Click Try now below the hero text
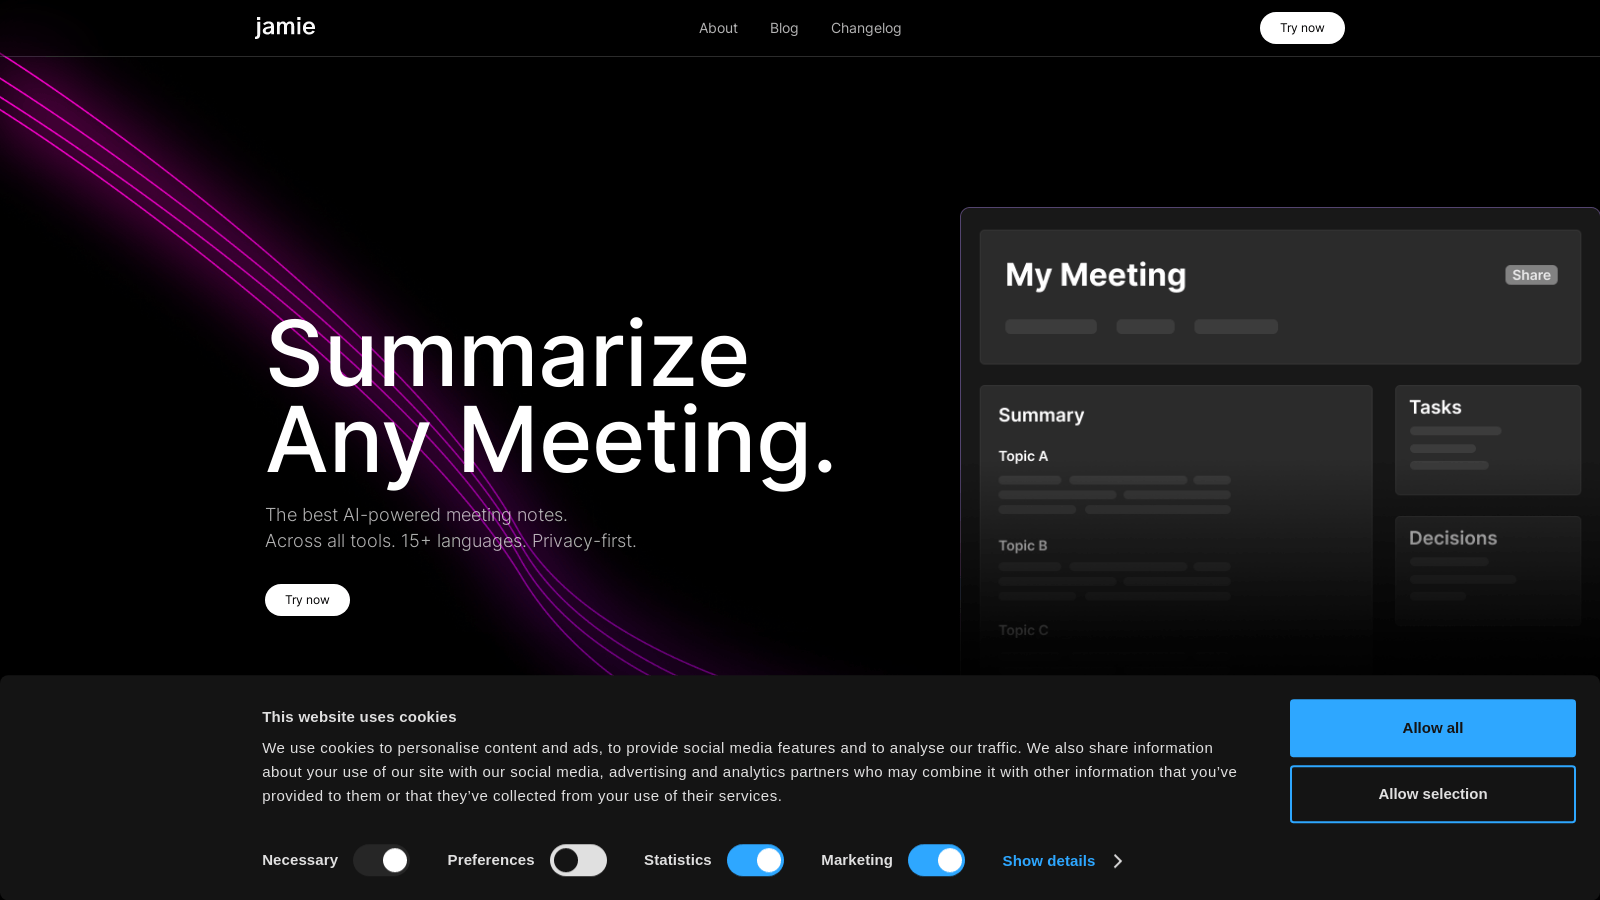The width and height of the screenshot is (1600, 900). (307, 600)
